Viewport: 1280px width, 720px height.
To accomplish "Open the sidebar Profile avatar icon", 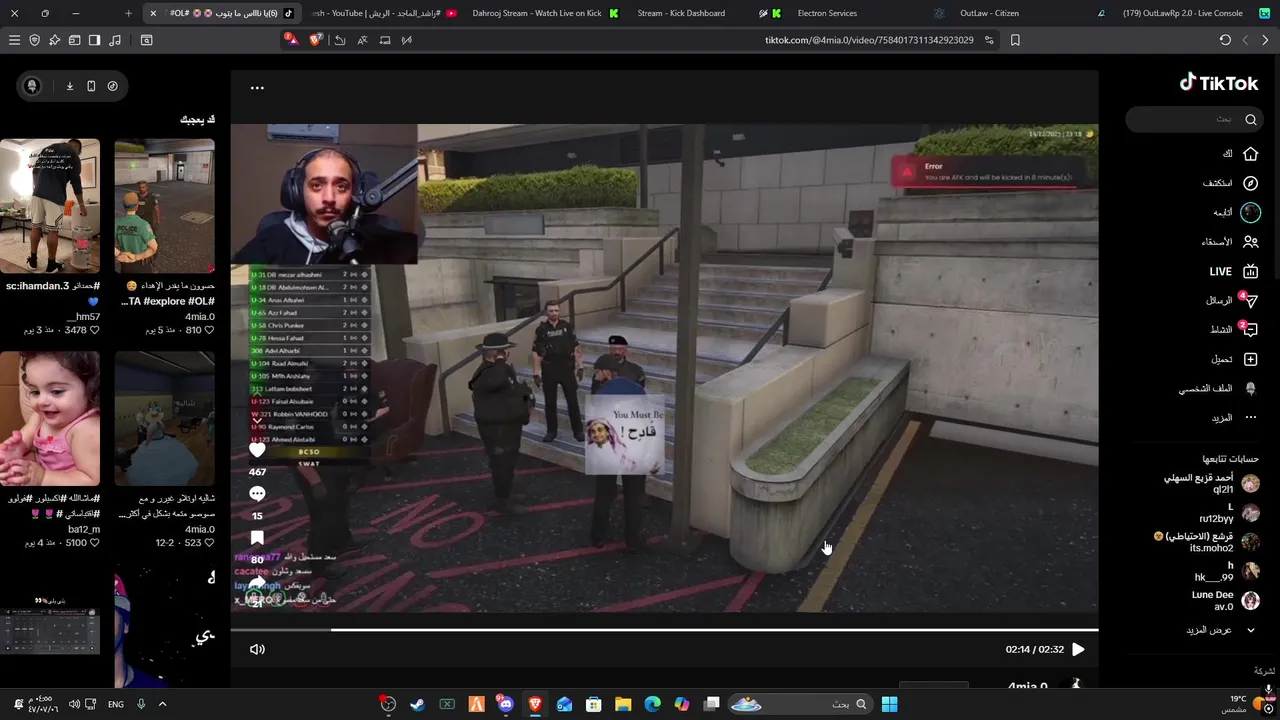I will [x=1250, y=388].
